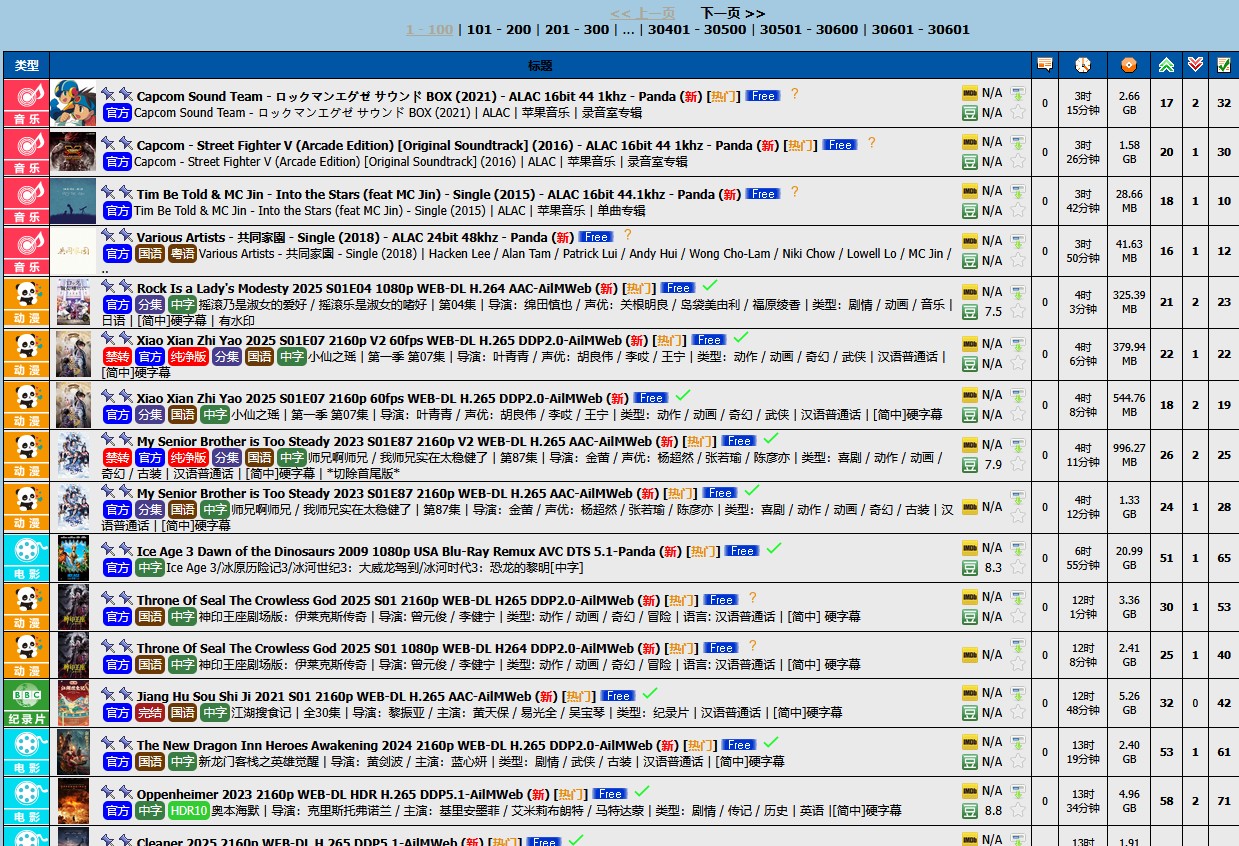Sort by time alive clock icon

[x=1083, y=65]
